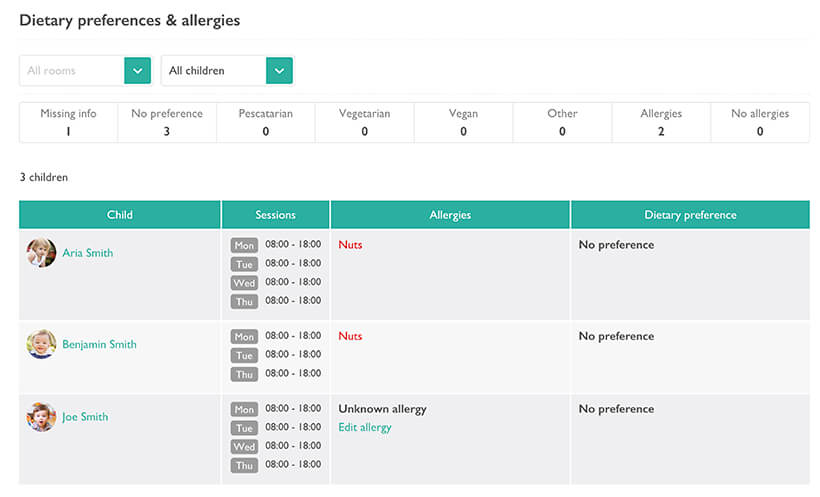Filter by Missing info count
Image resolution: width=820 pixels, height=497 pixels.
[68, 122]
